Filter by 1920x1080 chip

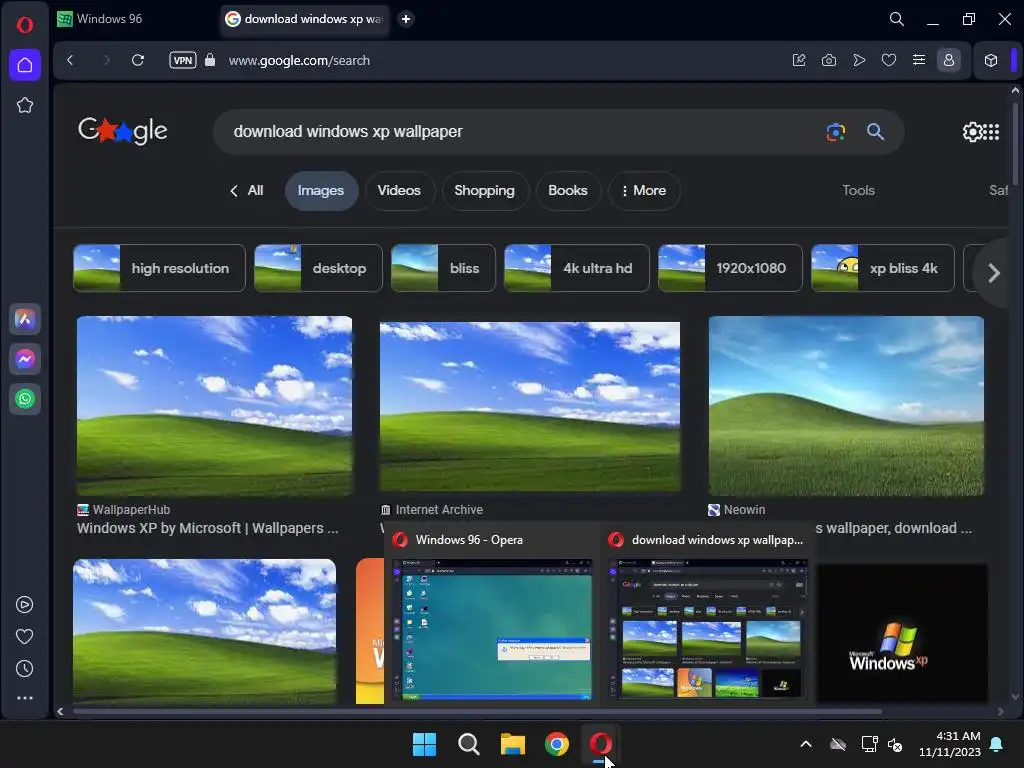[x=730, y=268]
